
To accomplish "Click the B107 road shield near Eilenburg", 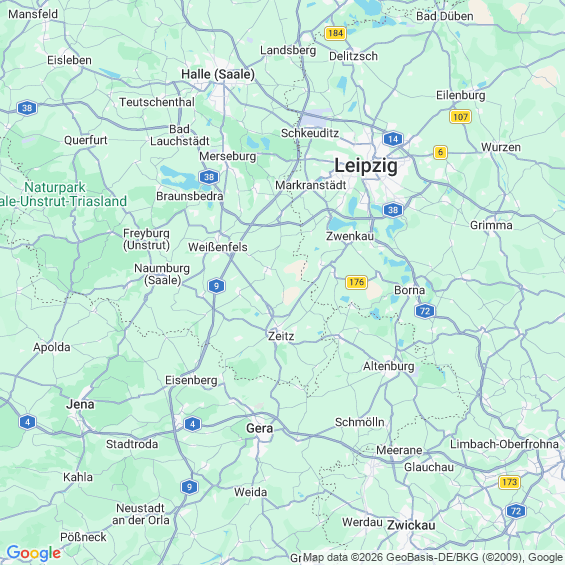I will tap(461, 117).
